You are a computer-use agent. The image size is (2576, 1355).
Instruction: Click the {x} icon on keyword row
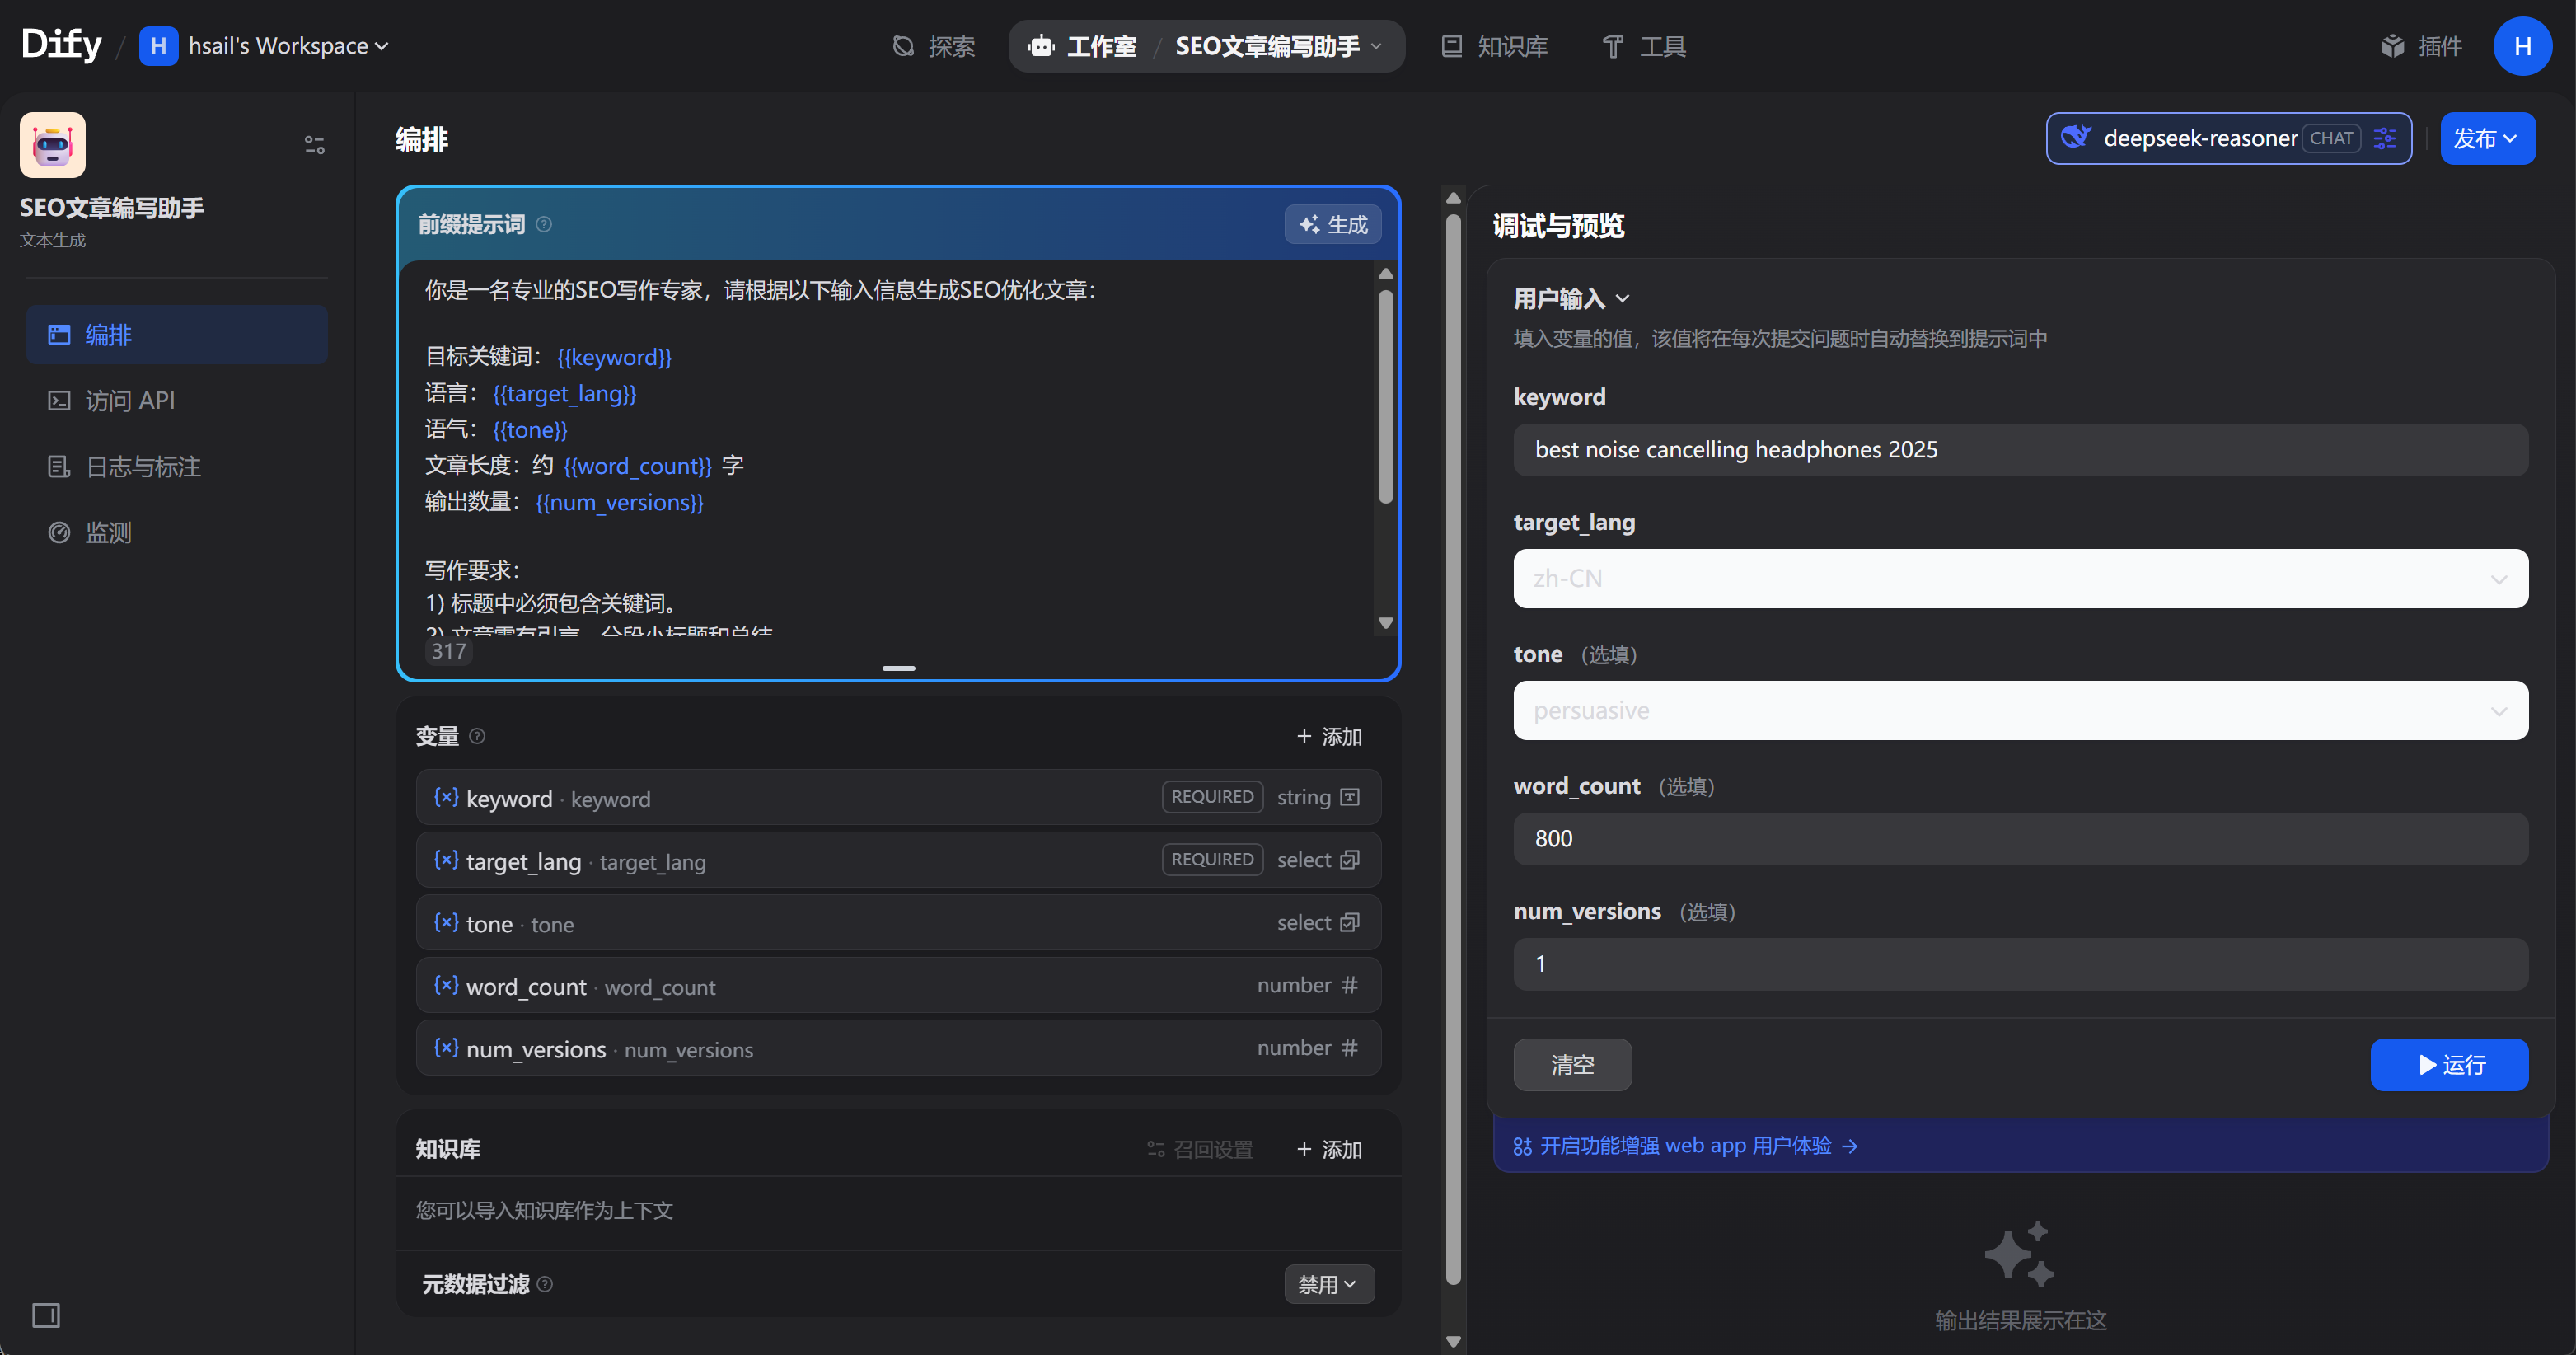click(x=446, y=797)
